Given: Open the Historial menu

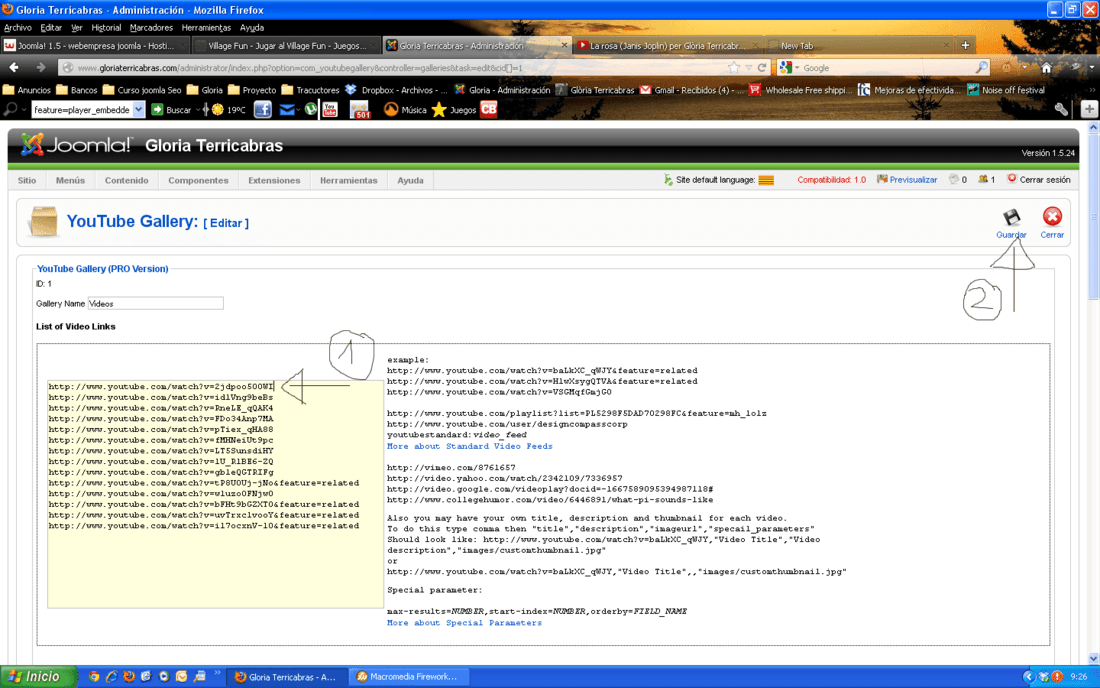Looking at the screenshot, I should point(106,28).
